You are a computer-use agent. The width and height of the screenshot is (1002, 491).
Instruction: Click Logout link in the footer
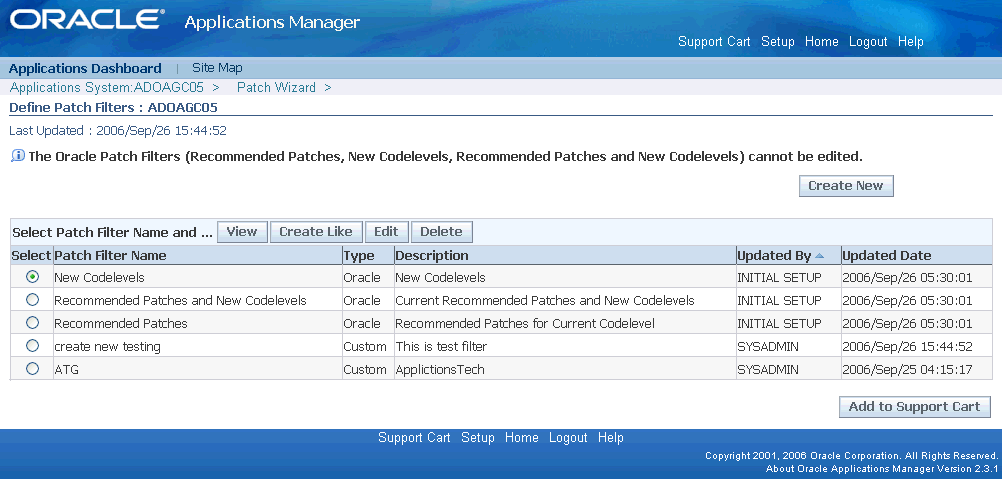(568, 438)
